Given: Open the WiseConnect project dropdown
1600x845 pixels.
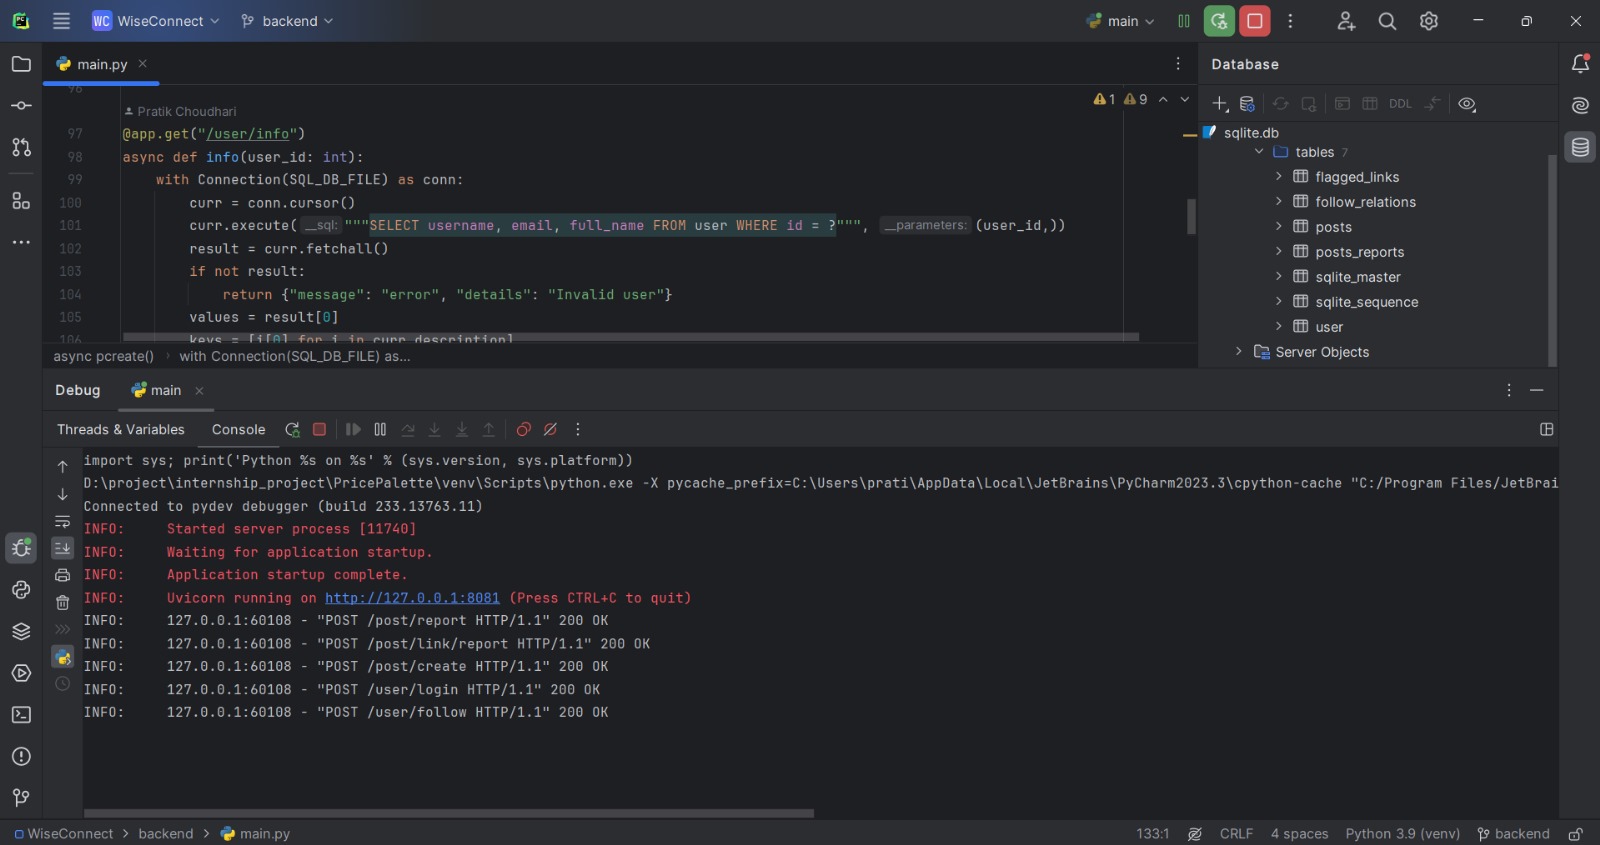Looking at the screenshot, I should pyautogui.click(x=155, y=21).
